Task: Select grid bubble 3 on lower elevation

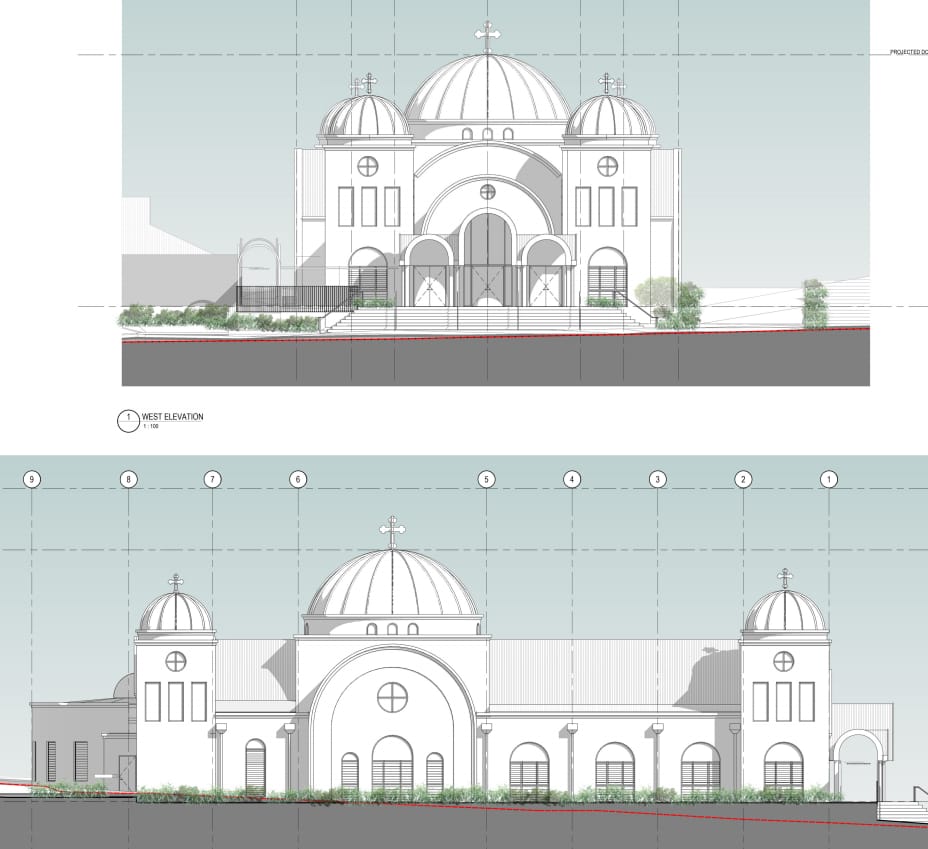Action: (x=658, y=479)
